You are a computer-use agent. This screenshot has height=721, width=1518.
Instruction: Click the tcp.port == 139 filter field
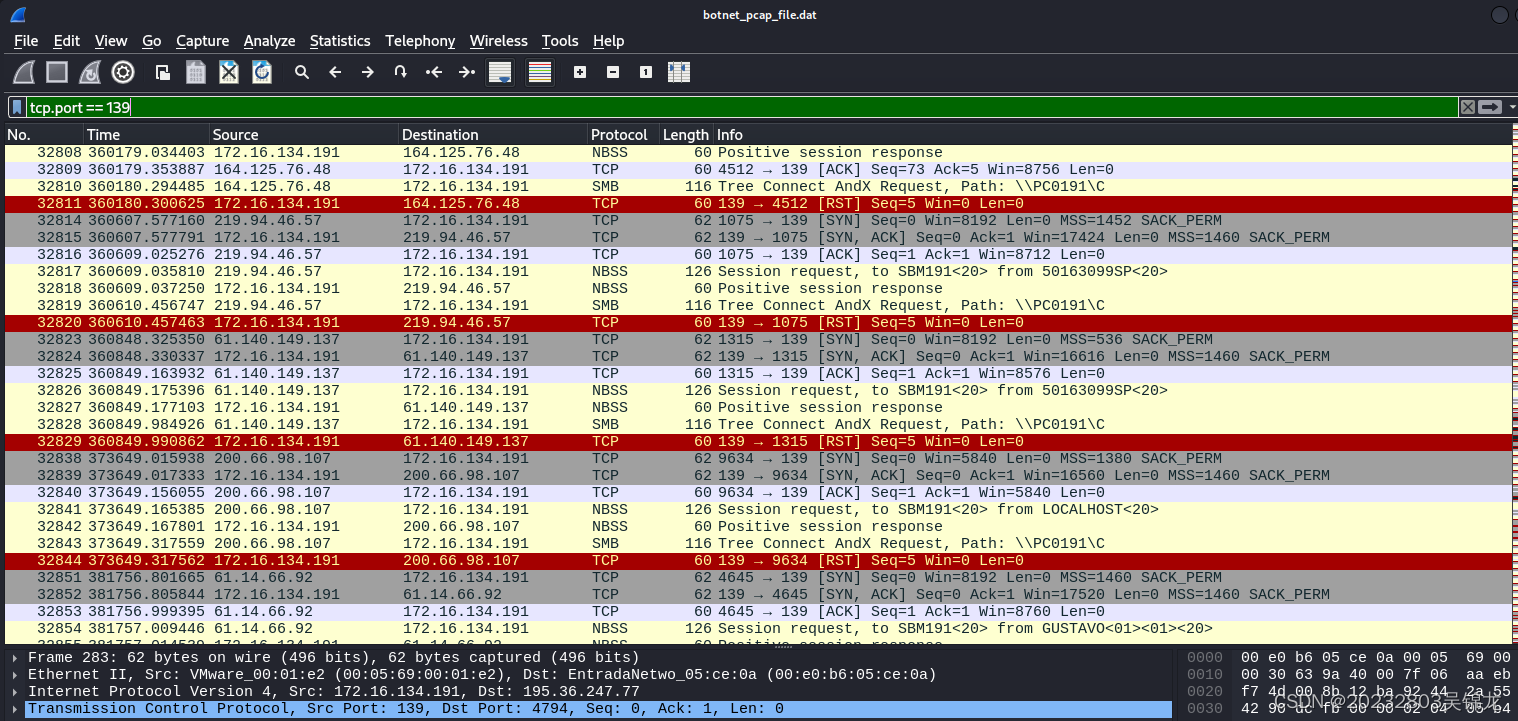click(x=740, y=107)
